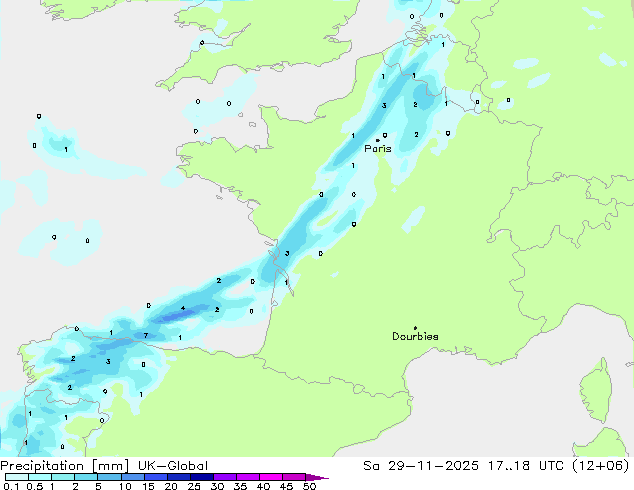Pick the legend swatch between 0.5 and 1
634x490 pixels.
(x=40, y=477)
